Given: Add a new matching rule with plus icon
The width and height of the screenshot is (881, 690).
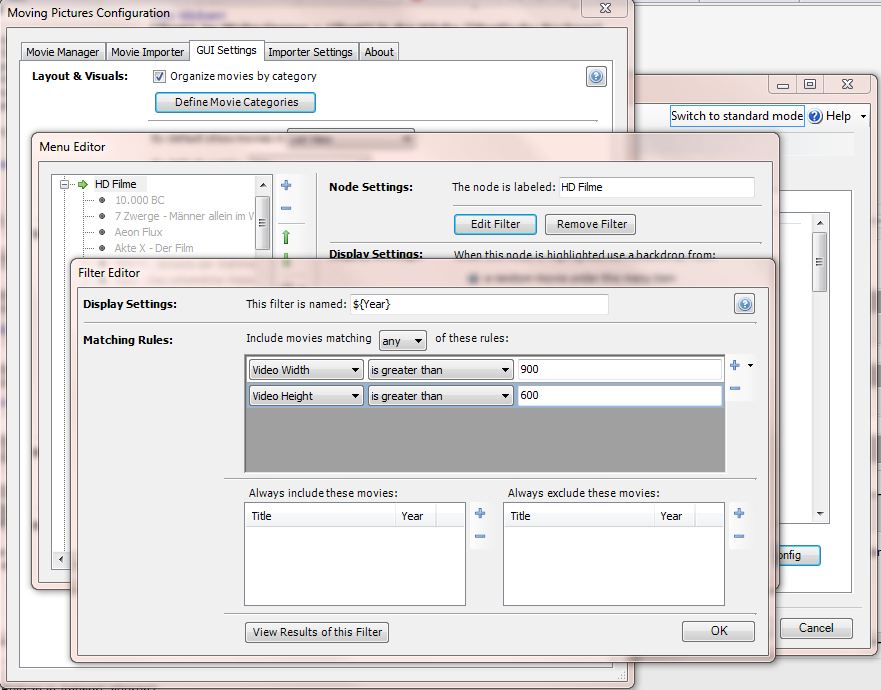Looking at the screenshot, I should (734, 365).
